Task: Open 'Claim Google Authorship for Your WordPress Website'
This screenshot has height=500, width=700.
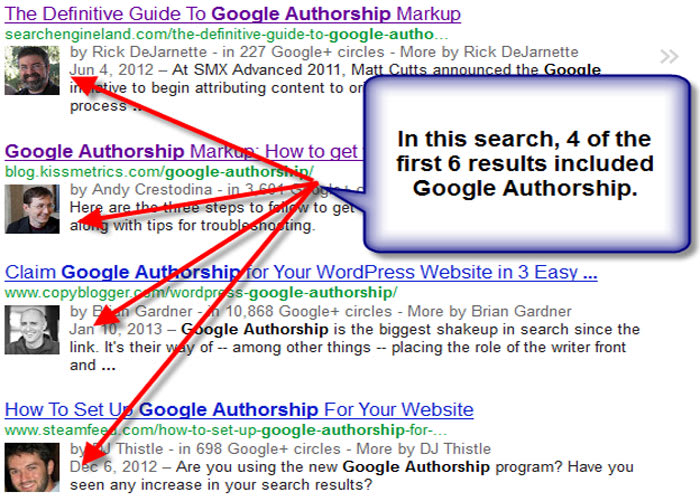Action: tap(301, 272)
